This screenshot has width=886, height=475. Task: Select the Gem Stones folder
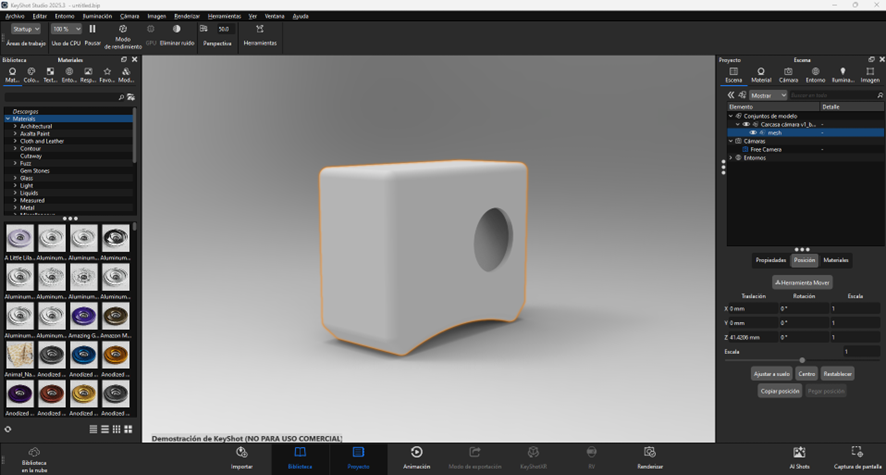tap(34, 171)
